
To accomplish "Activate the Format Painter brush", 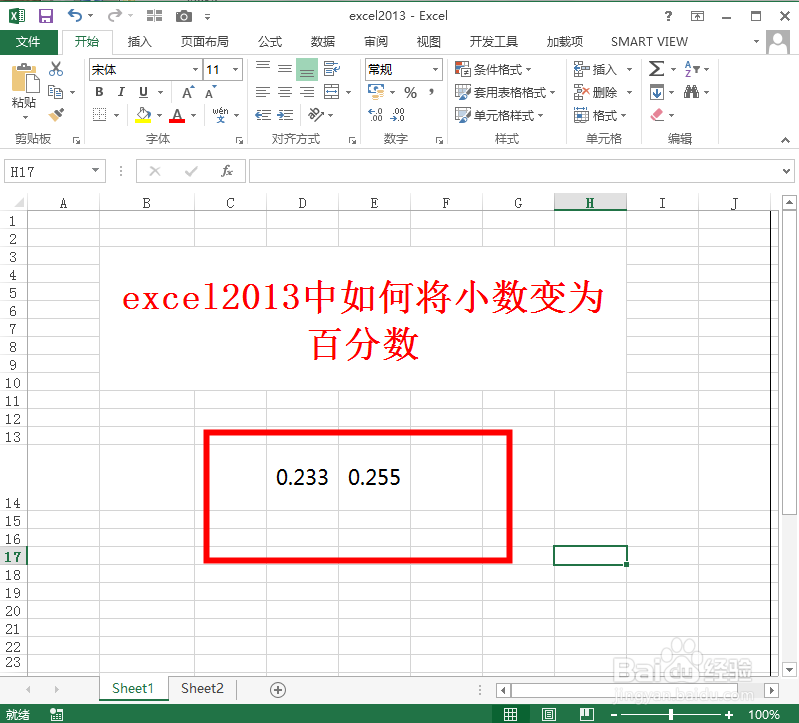I will pyautogui.click(x=56, y=115).
